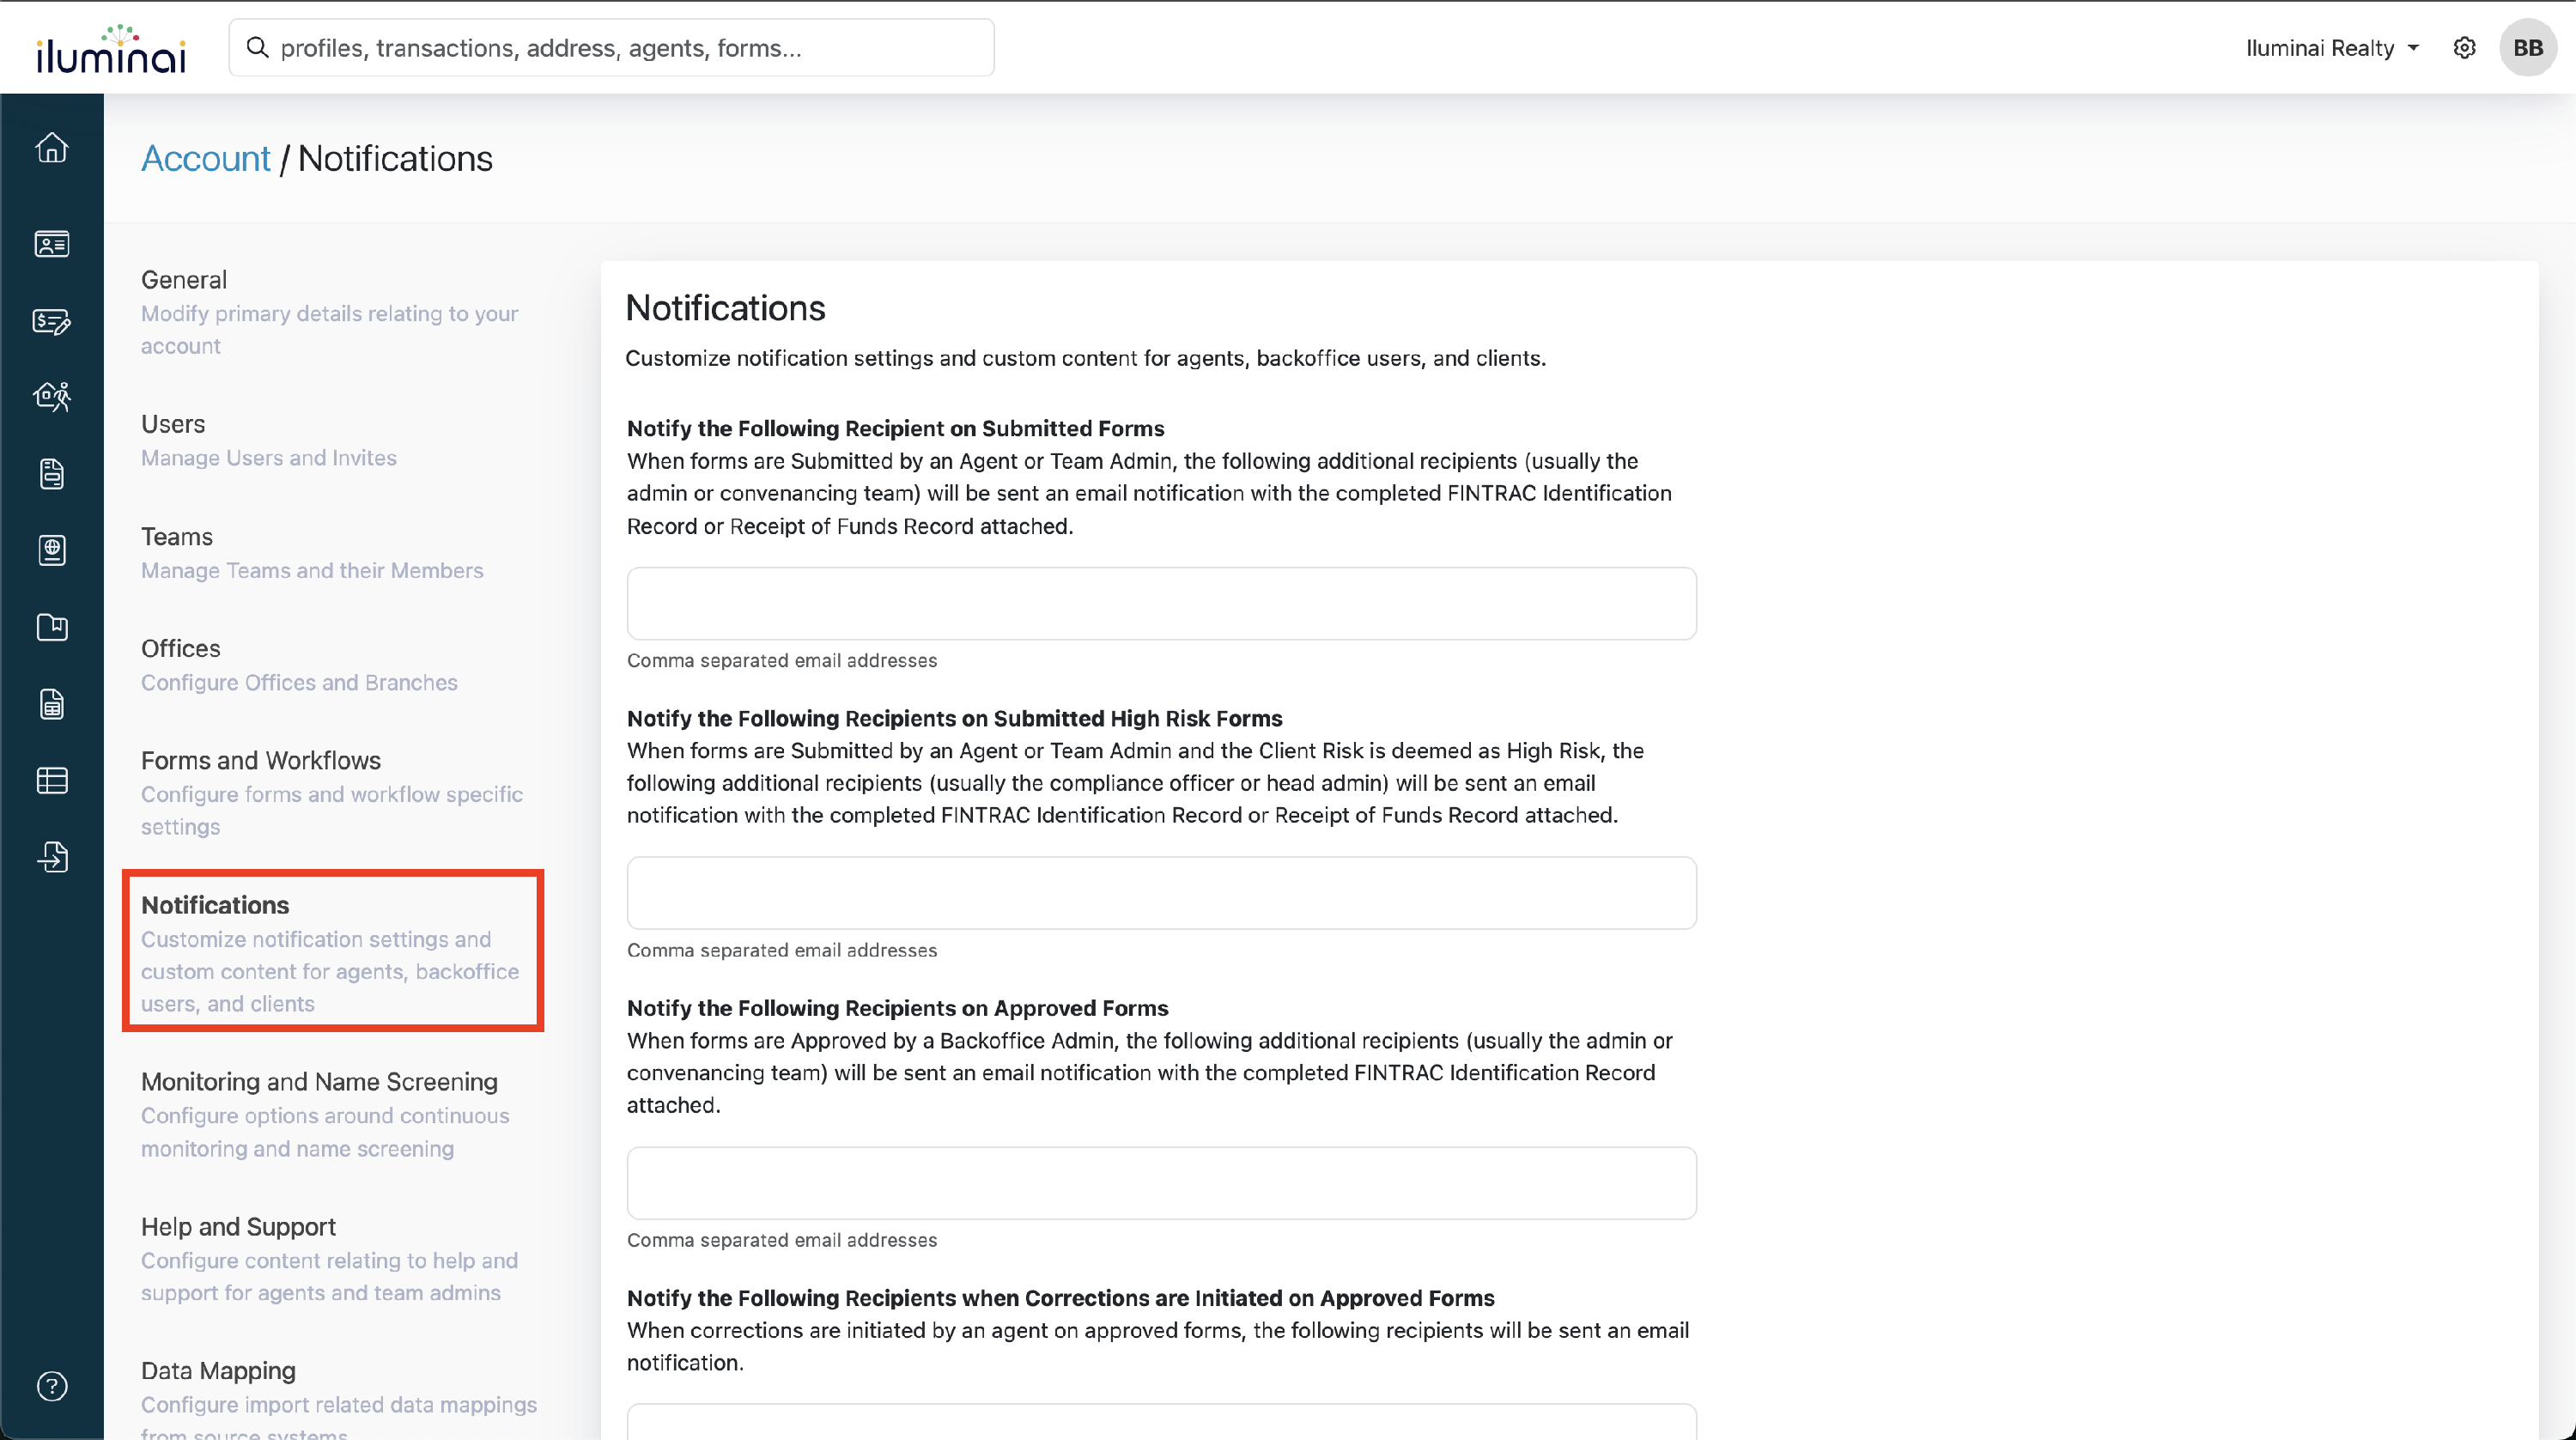The width and height of the screenshot is (2576, 1440).
Task: Open the bookmarked folder sidebar icon
Action: point(52,627)
